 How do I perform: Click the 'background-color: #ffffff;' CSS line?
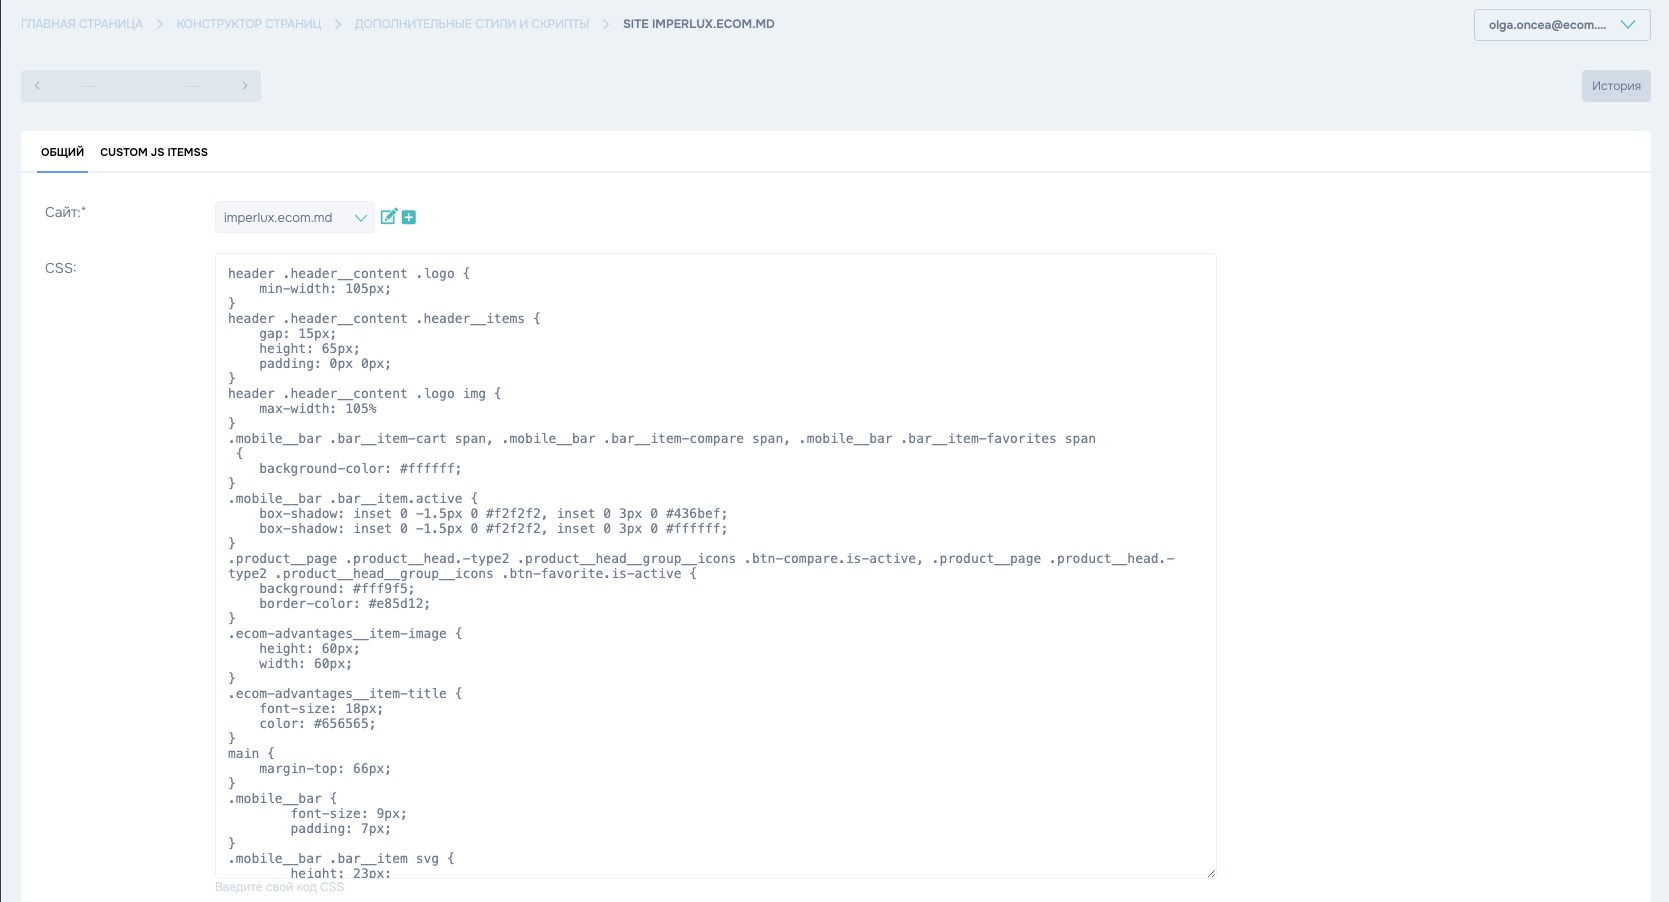coord(360,469)
